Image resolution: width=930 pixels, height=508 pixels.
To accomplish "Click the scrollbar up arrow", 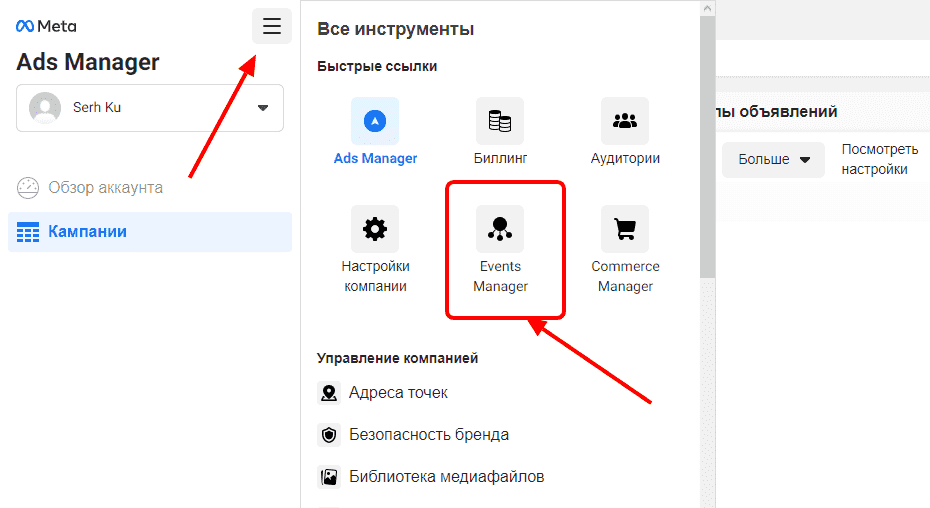I will [707, 8].
